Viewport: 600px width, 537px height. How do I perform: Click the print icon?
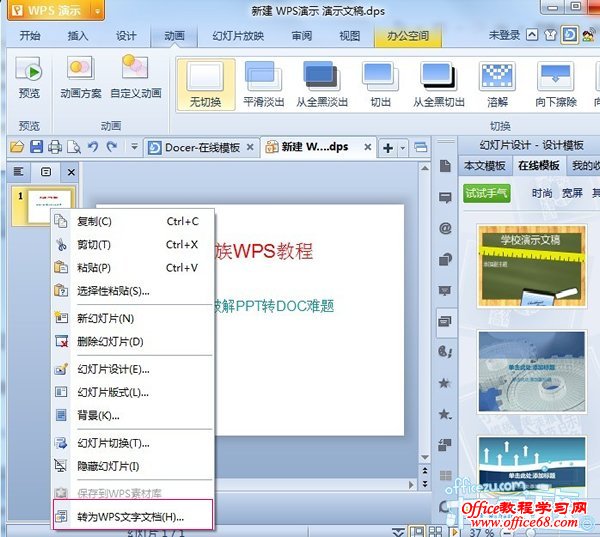click(x=55, y=147)
